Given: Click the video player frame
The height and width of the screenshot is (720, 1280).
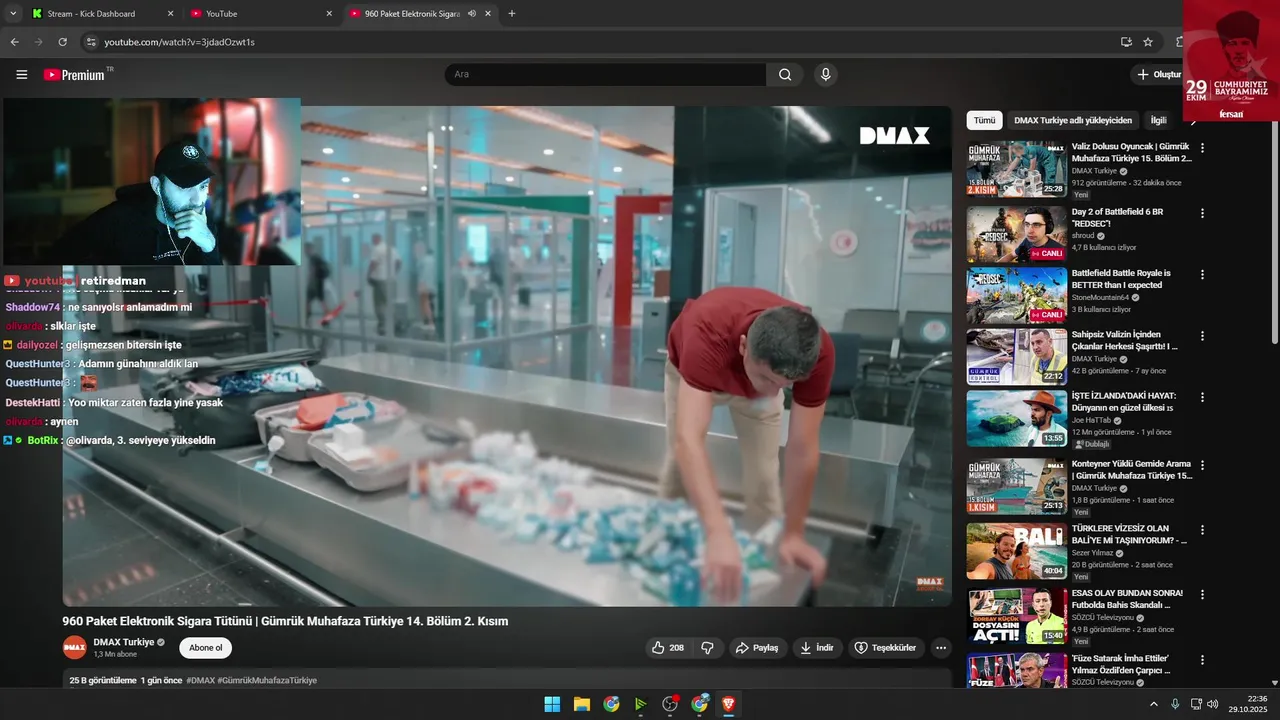Looking at the screenshot, I should click(507, 356).
